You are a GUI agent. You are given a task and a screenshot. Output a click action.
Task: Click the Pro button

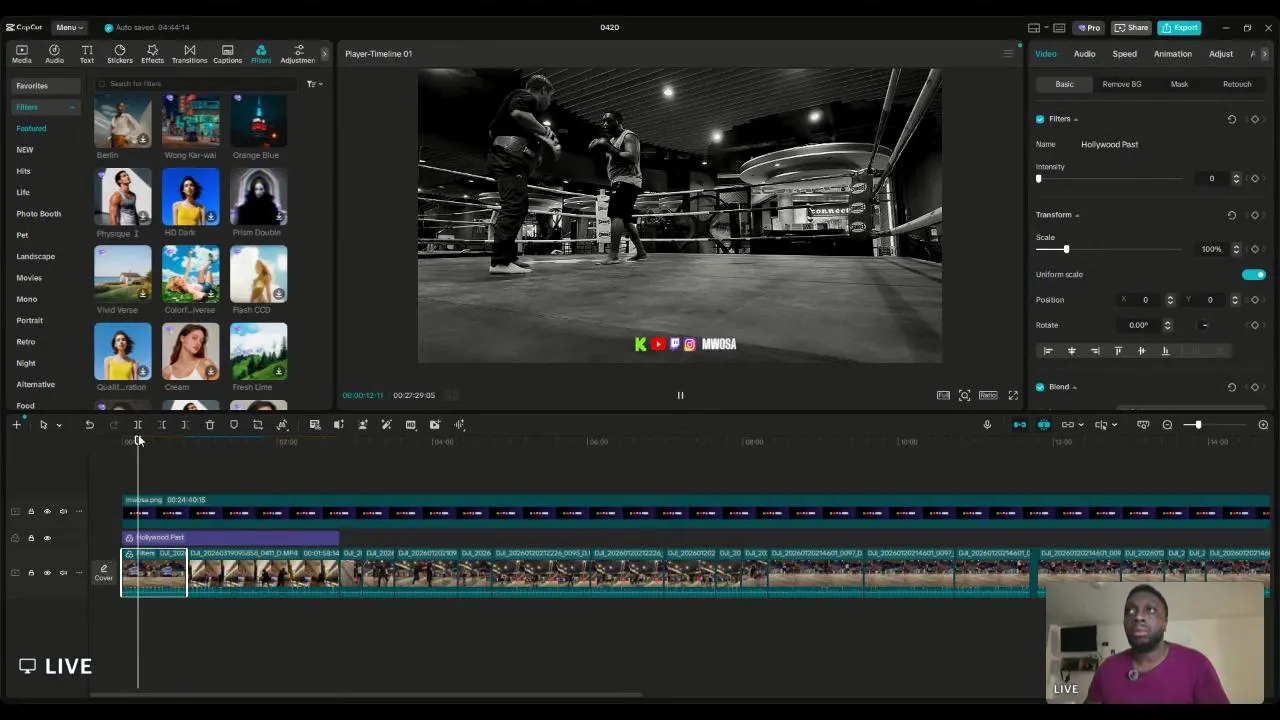1089,28
